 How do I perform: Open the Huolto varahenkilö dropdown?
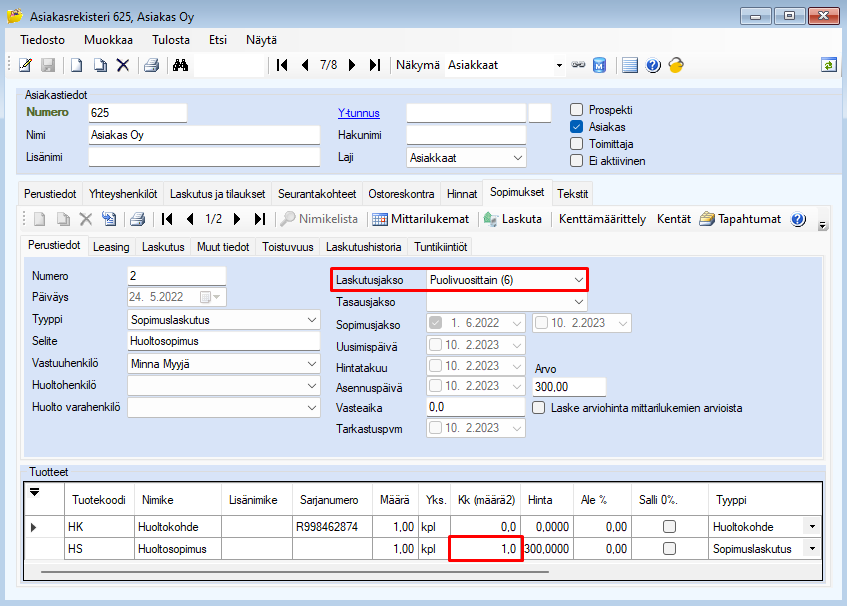[x=312, y=407]
